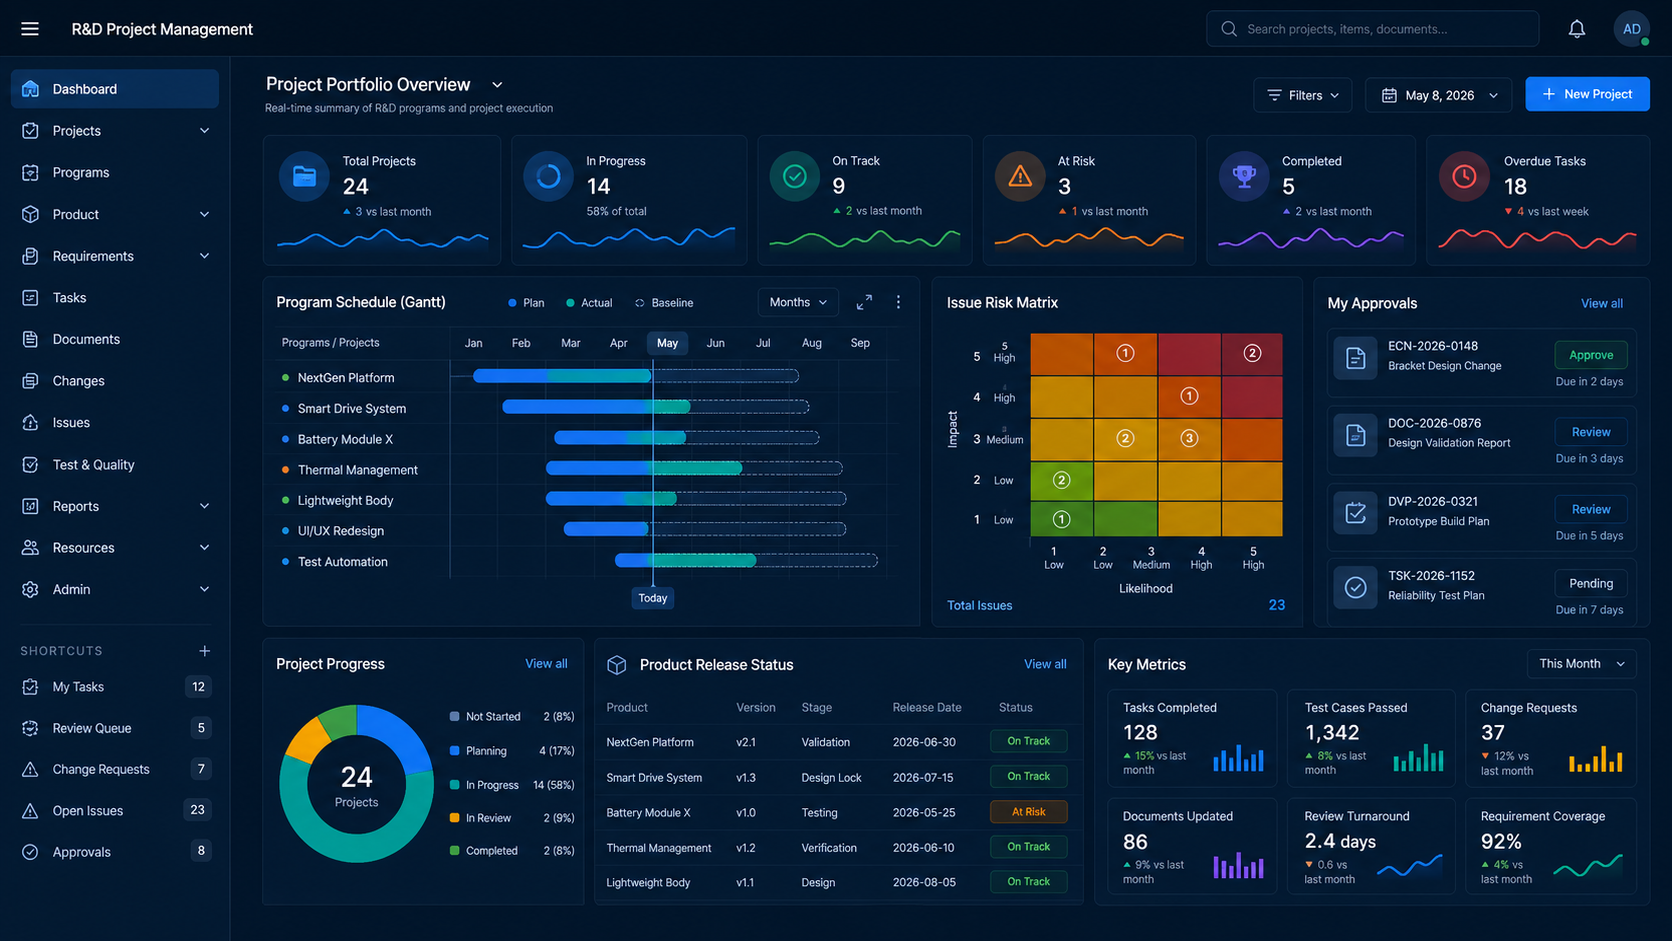Click the Documents sidebar icon
The height and width of the screenshot is (941, 1672).
(30, 339)
